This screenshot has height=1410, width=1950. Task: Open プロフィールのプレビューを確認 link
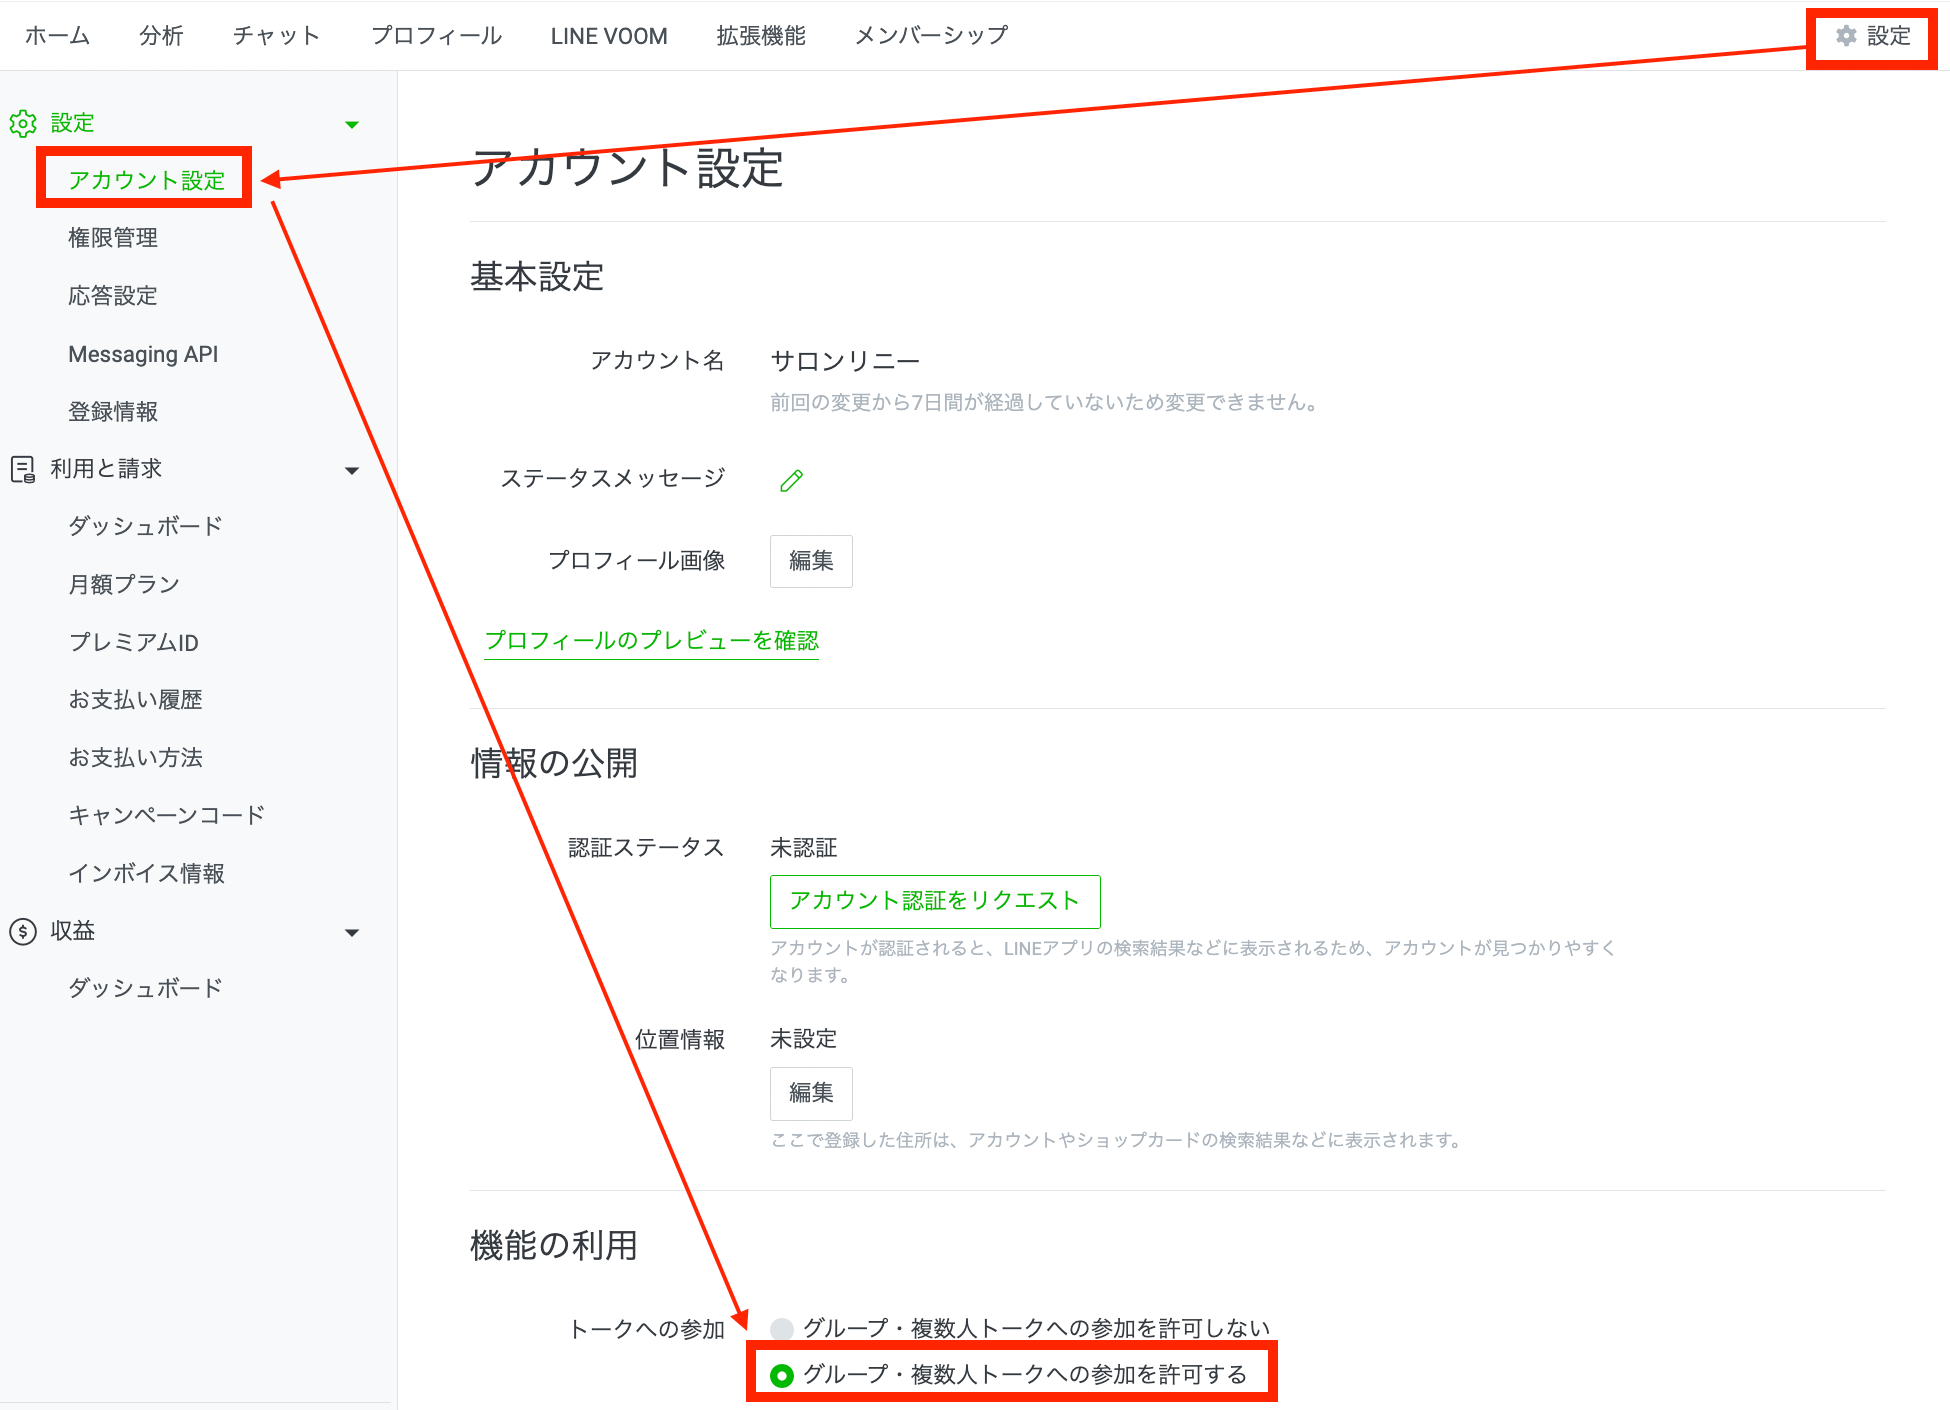tap(651, 641)
